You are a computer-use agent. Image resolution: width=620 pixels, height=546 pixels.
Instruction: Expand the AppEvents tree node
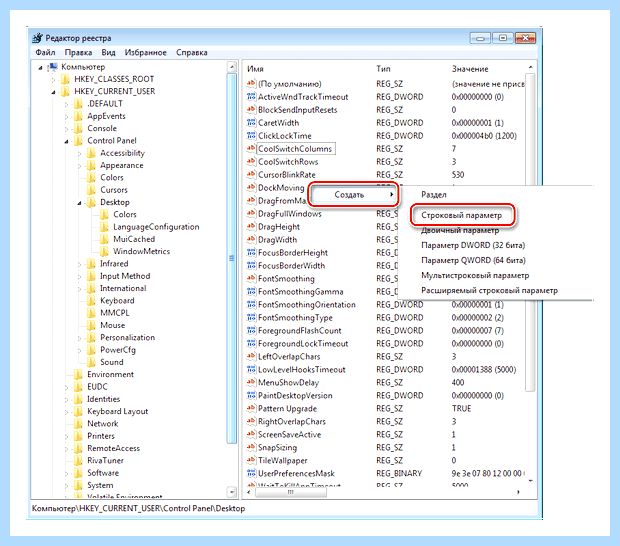[x=66, y=117]
